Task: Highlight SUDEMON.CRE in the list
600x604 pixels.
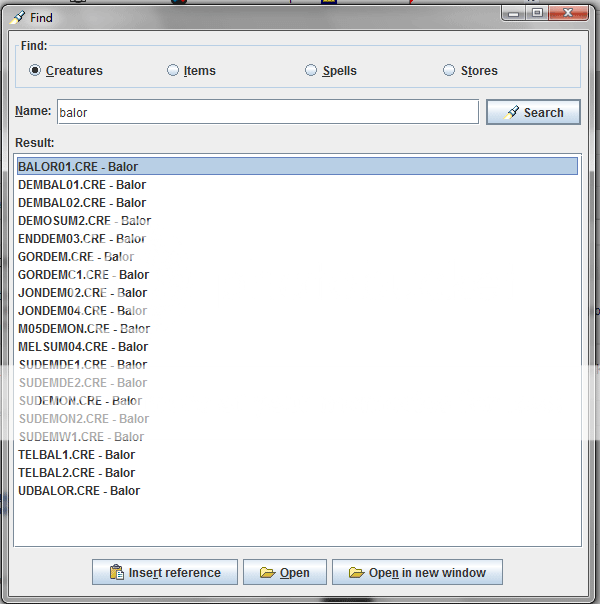Action: [x=79, y=401]
